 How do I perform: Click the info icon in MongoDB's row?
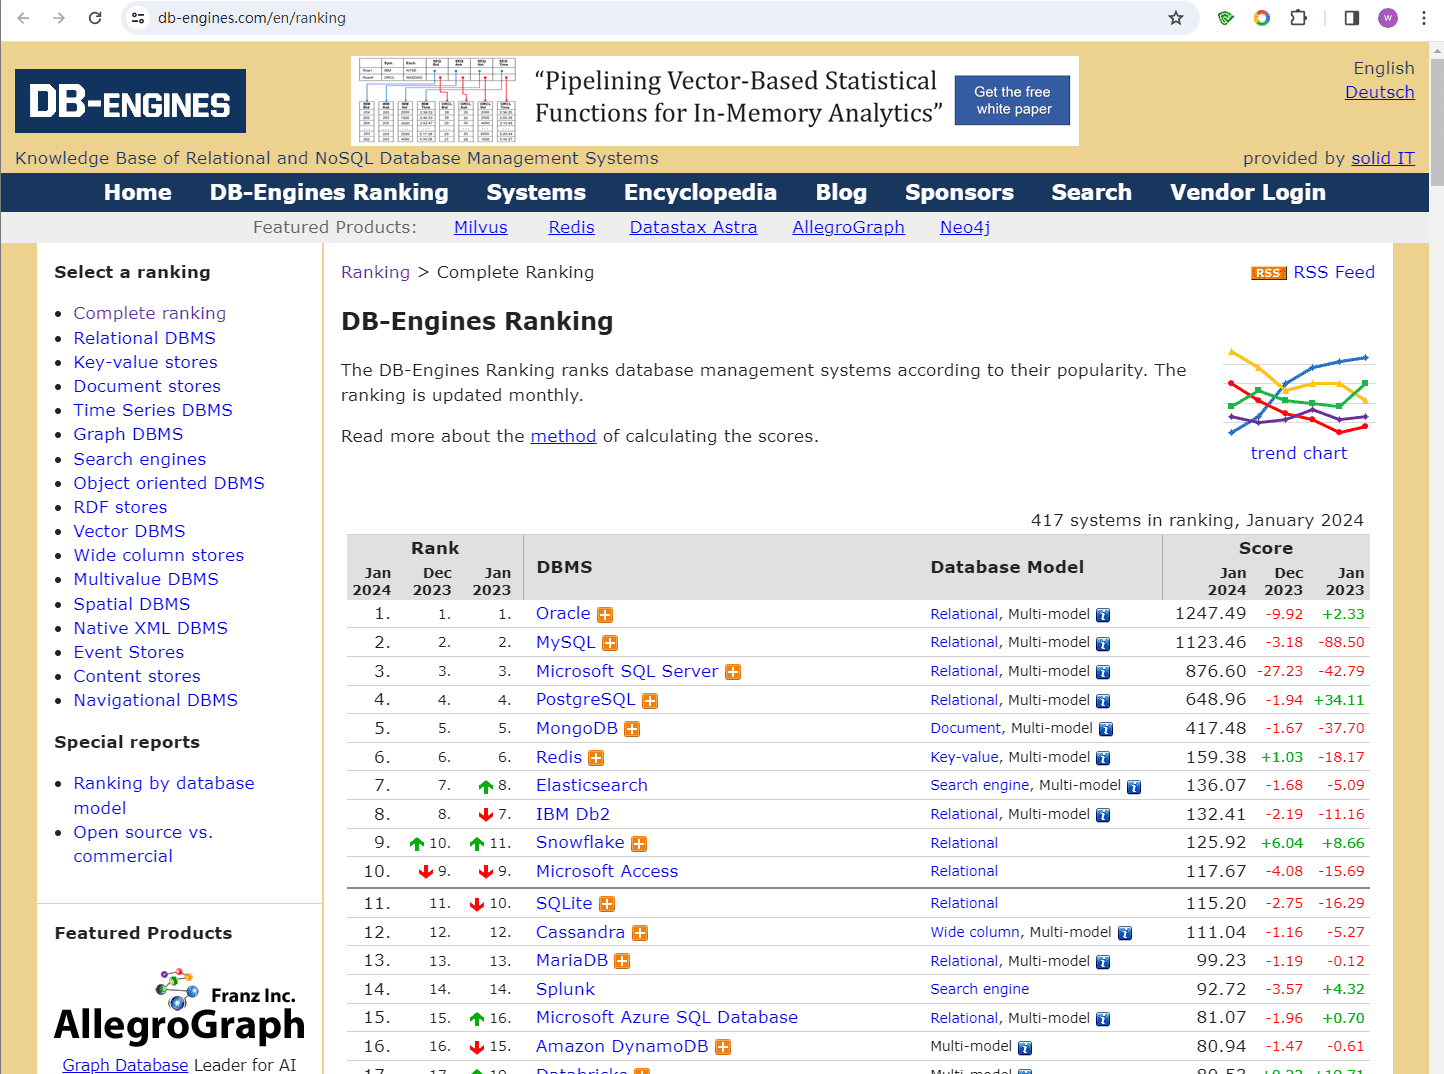coord(1106,729)
